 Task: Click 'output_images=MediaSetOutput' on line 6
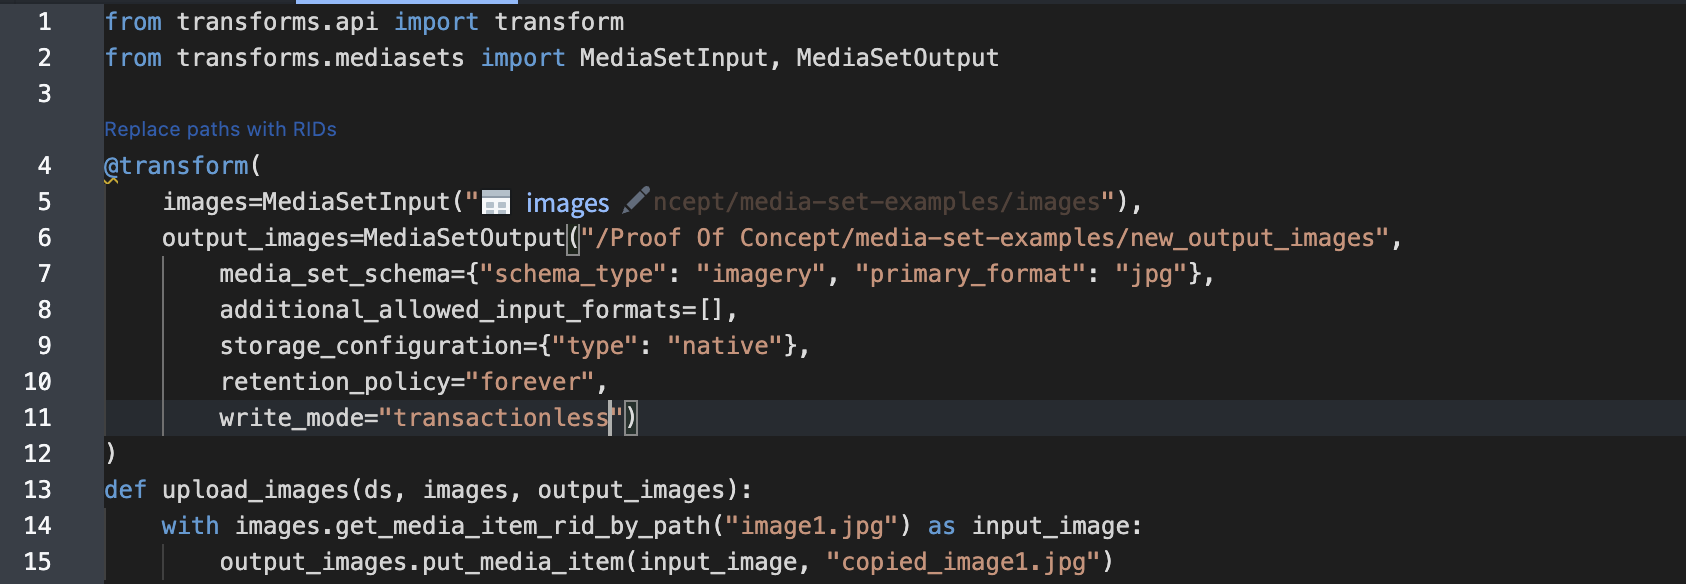364,238
